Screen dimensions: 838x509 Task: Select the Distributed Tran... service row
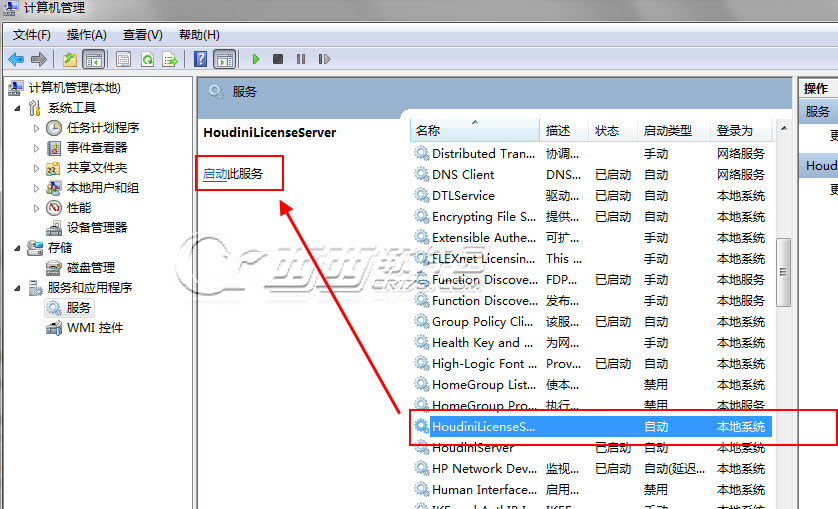pos(592,153)
